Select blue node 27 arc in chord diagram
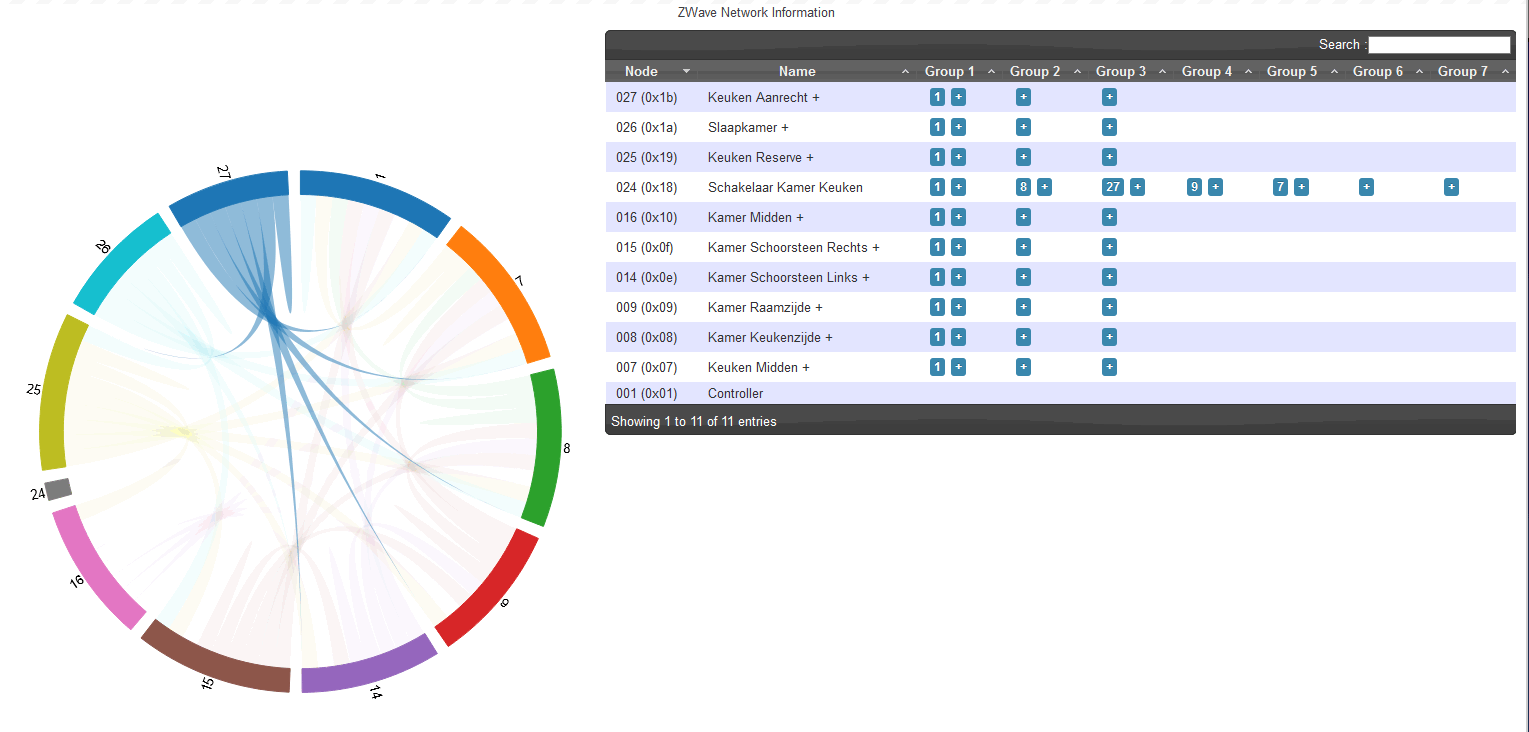 click(231, 194)
